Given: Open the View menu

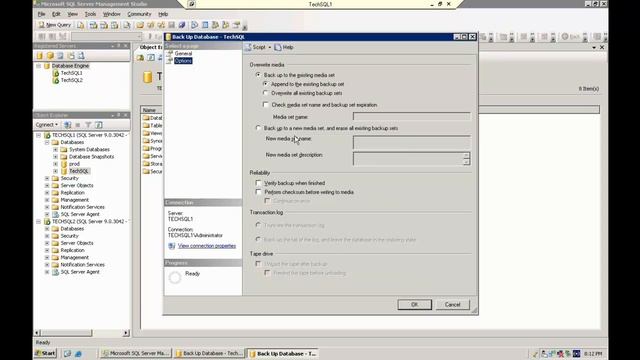Looking at the screenshot, I should (72, 14).
